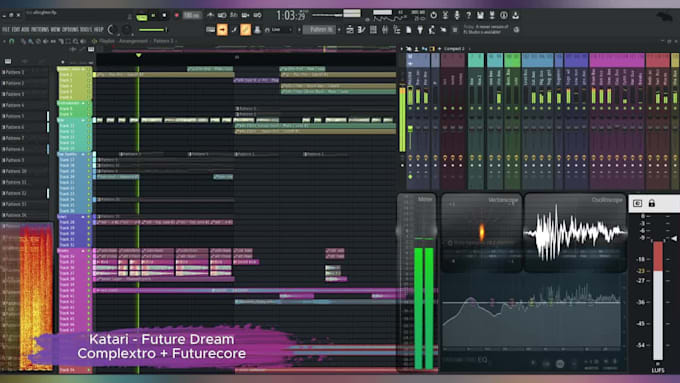Click the master pitch knob

pyautogui.click(x=126, y=30)
